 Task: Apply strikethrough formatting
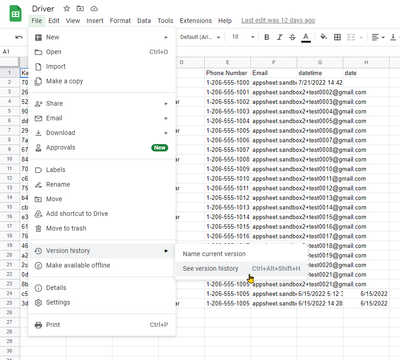[292, 37]
